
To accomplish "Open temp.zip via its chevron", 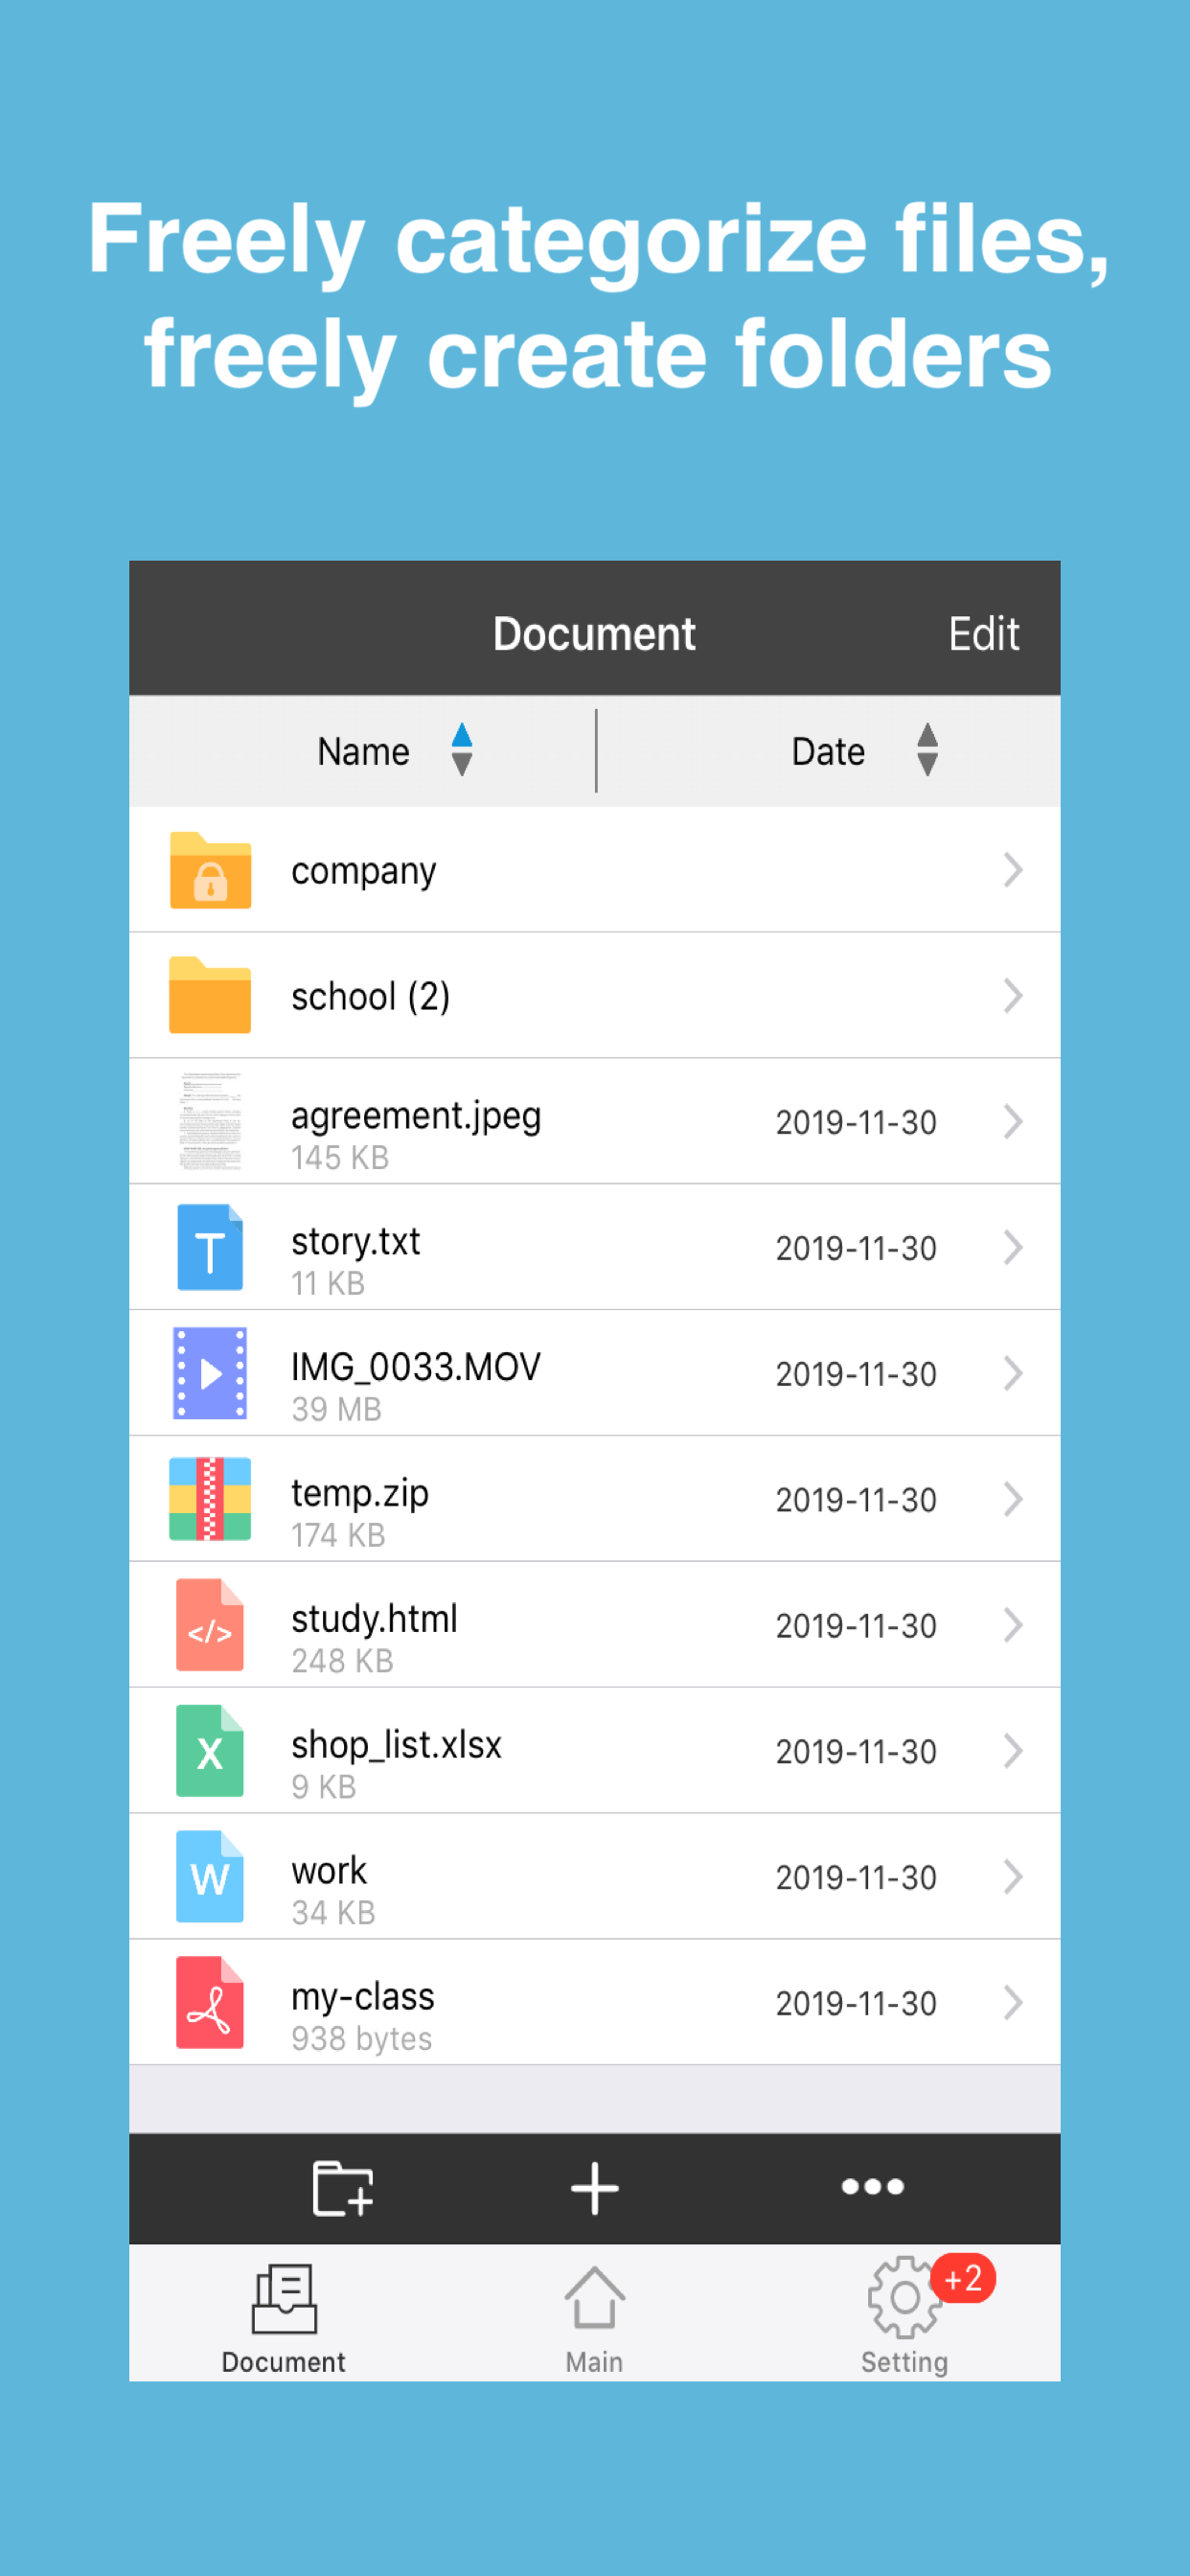I will [1013, 1500].
